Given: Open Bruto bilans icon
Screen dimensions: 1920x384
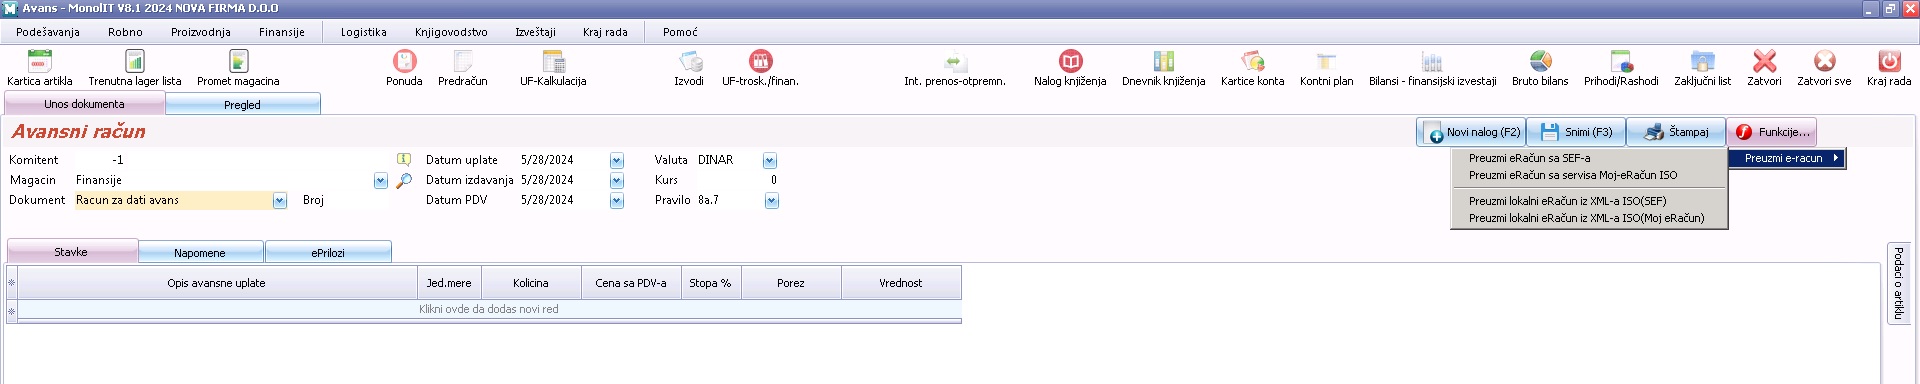Looking at the screenshot, I should (x=1540, y=62).
